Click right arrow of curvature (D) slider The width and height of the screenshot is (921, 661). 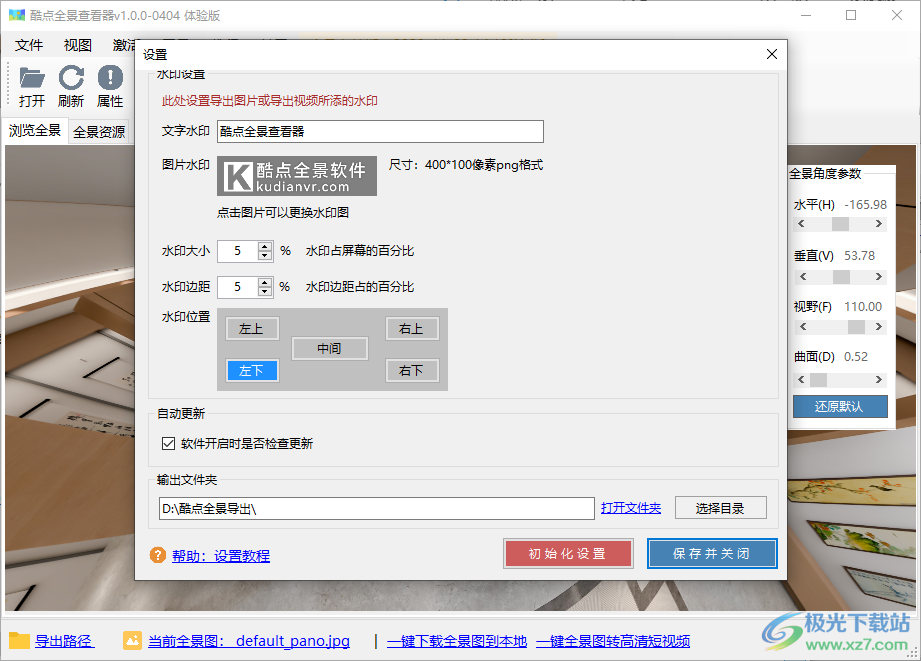coord(879,380)
